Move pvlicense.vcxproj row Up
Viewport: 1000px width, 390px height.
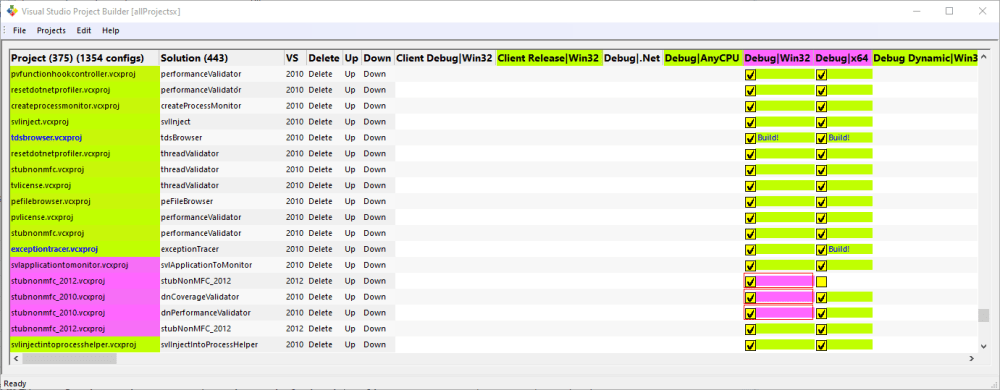[350, 217]
